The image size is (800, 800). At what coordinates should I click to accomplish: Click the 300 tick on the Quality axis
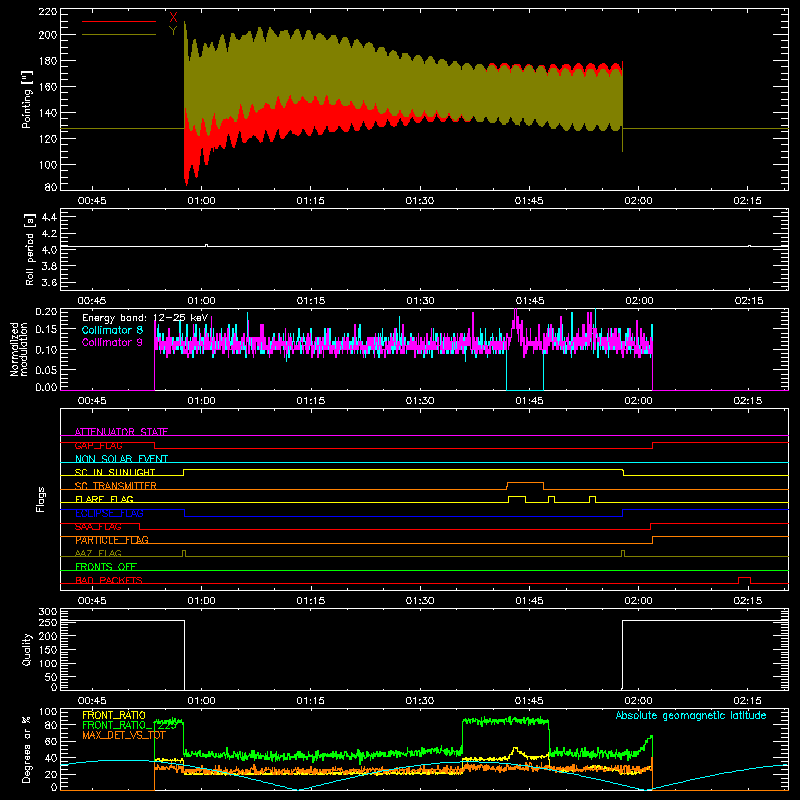click(x=47, y=612)
